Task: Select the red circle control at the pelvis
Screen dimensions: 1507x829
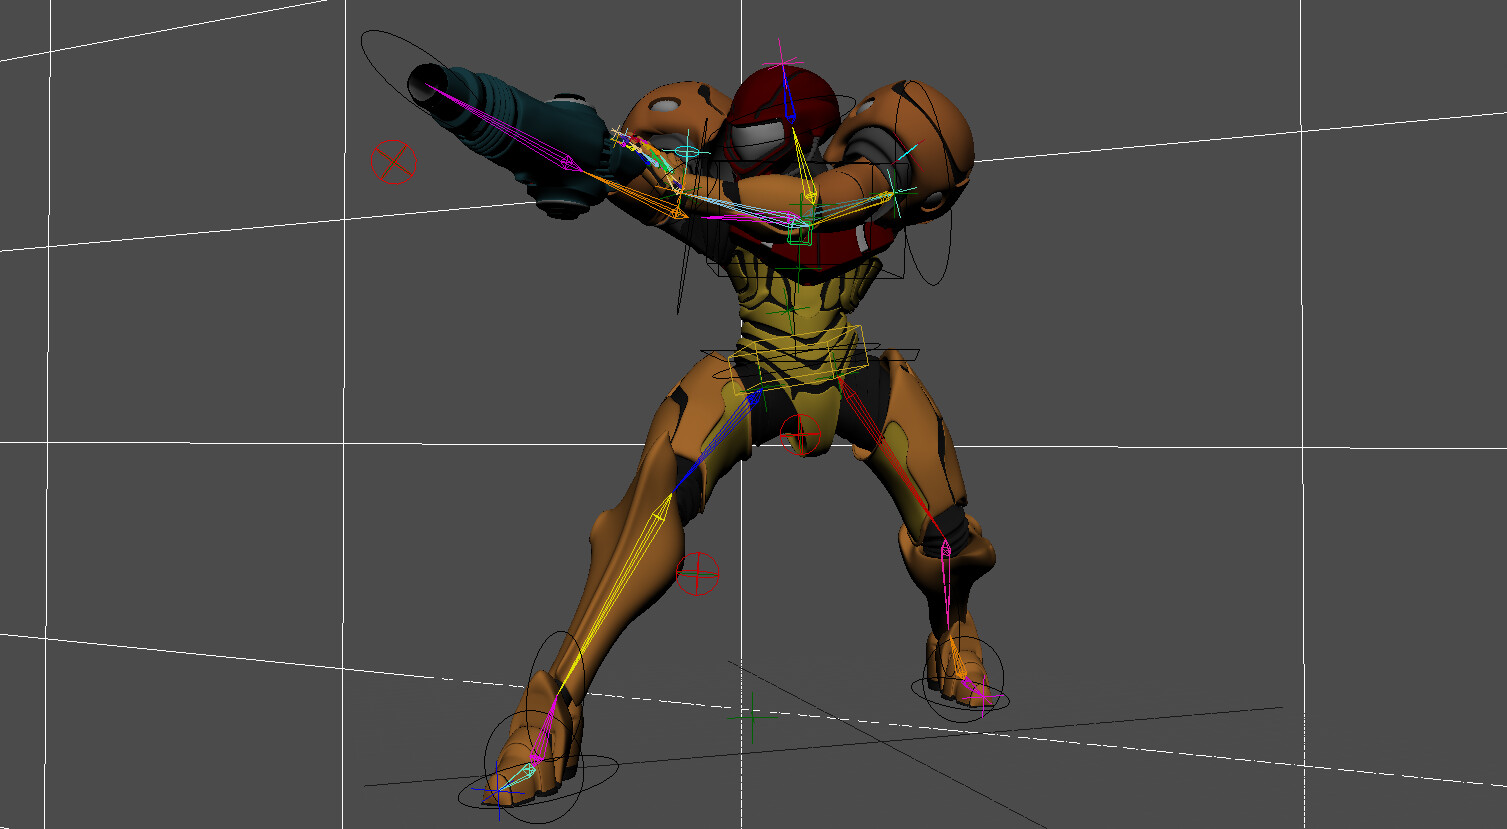Action: [800, 435]
